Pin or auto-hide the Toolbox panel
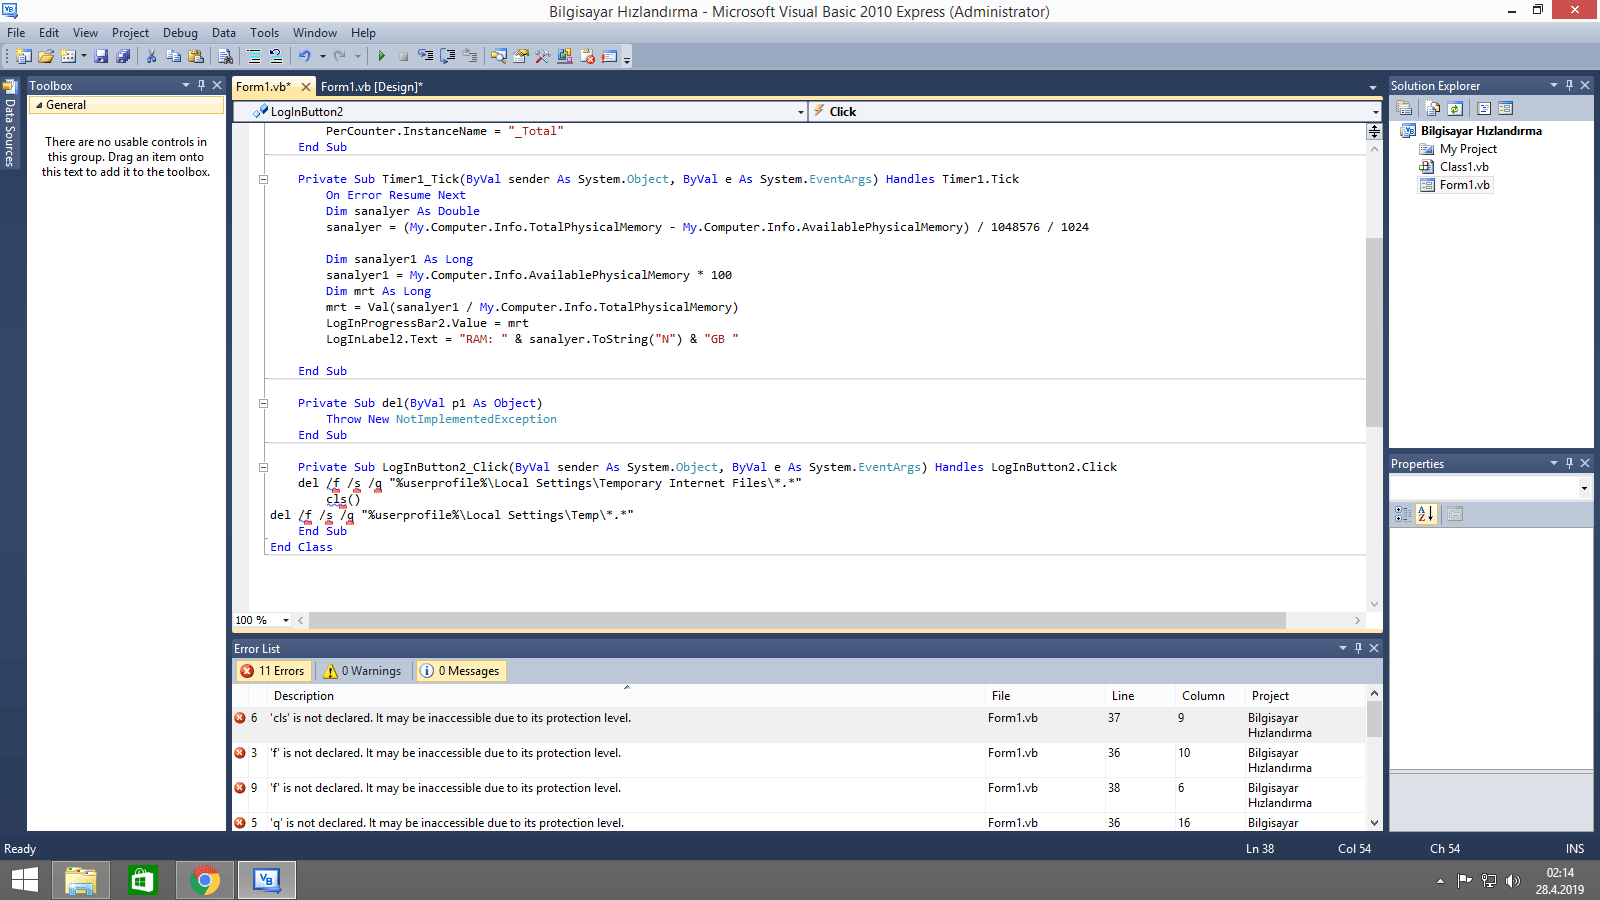This screenshot has width=1600, height=900. (201, 85)
